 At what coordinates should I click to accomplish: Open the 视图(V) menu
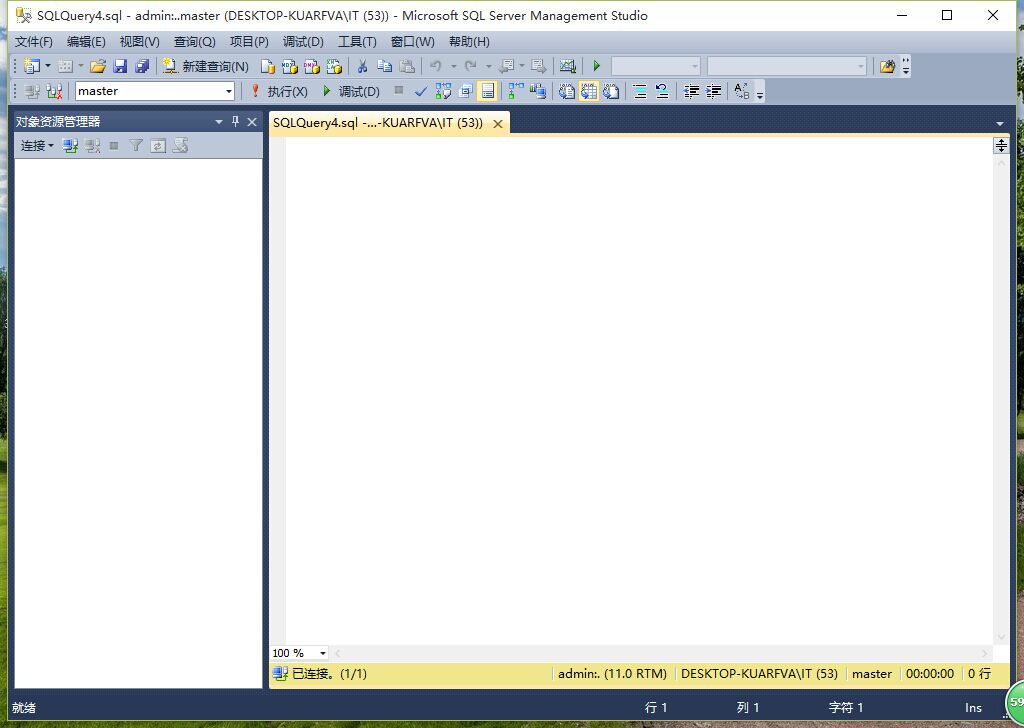click(x=139, y=42)
